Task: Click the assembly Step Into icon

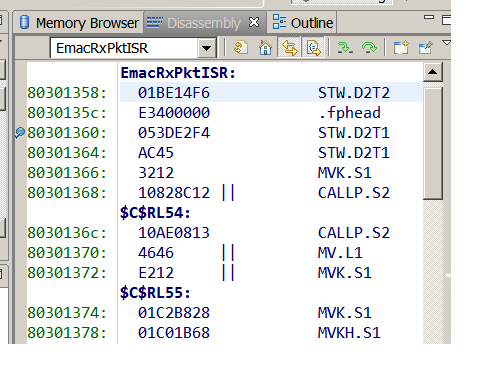Action: 345,48
